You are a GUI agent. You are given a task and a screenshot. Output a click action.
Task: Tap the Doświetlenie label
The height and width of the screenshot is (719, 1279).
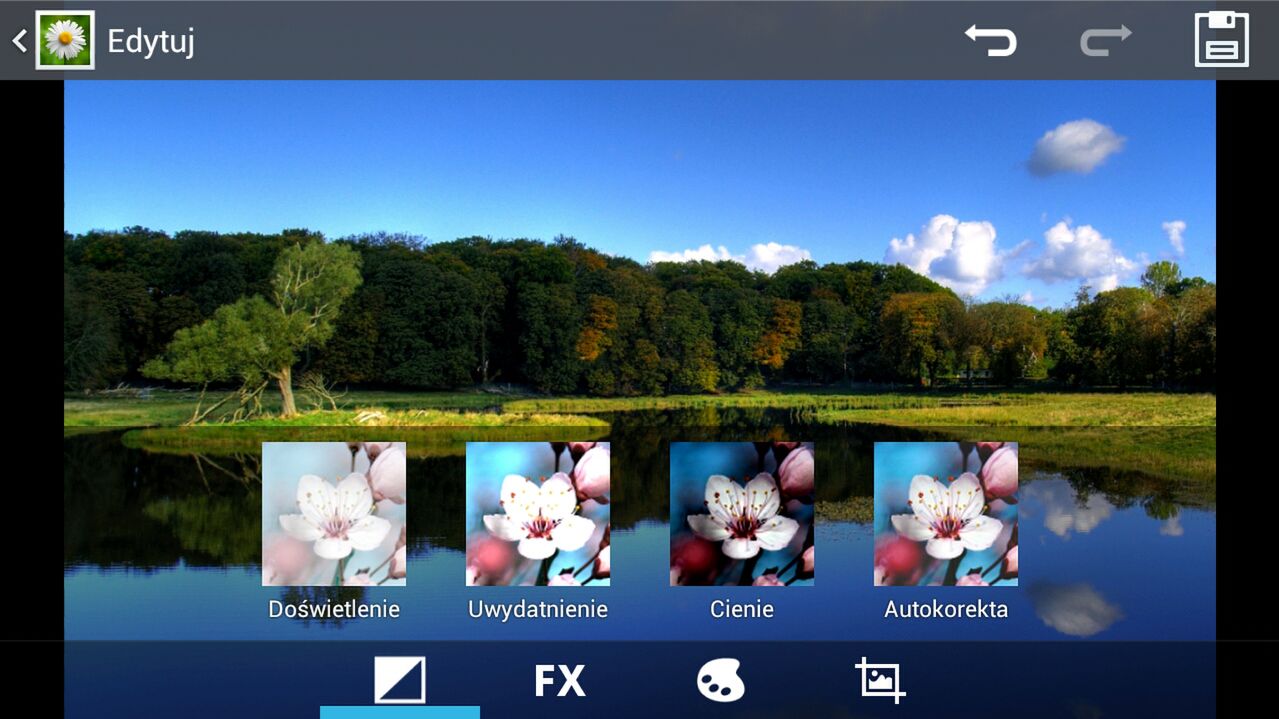pos(334,609)
